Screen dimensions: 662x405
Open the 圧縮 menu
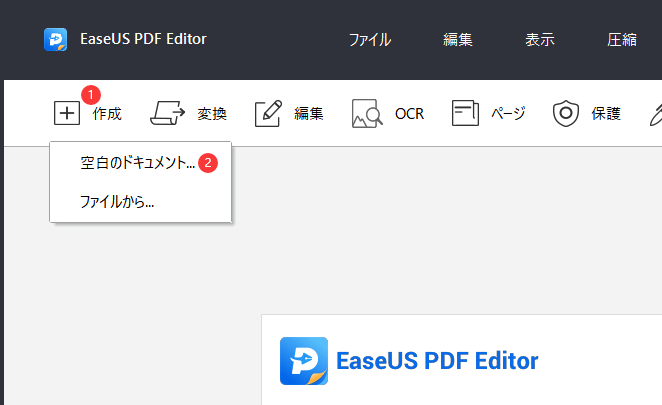coord(622,40)
